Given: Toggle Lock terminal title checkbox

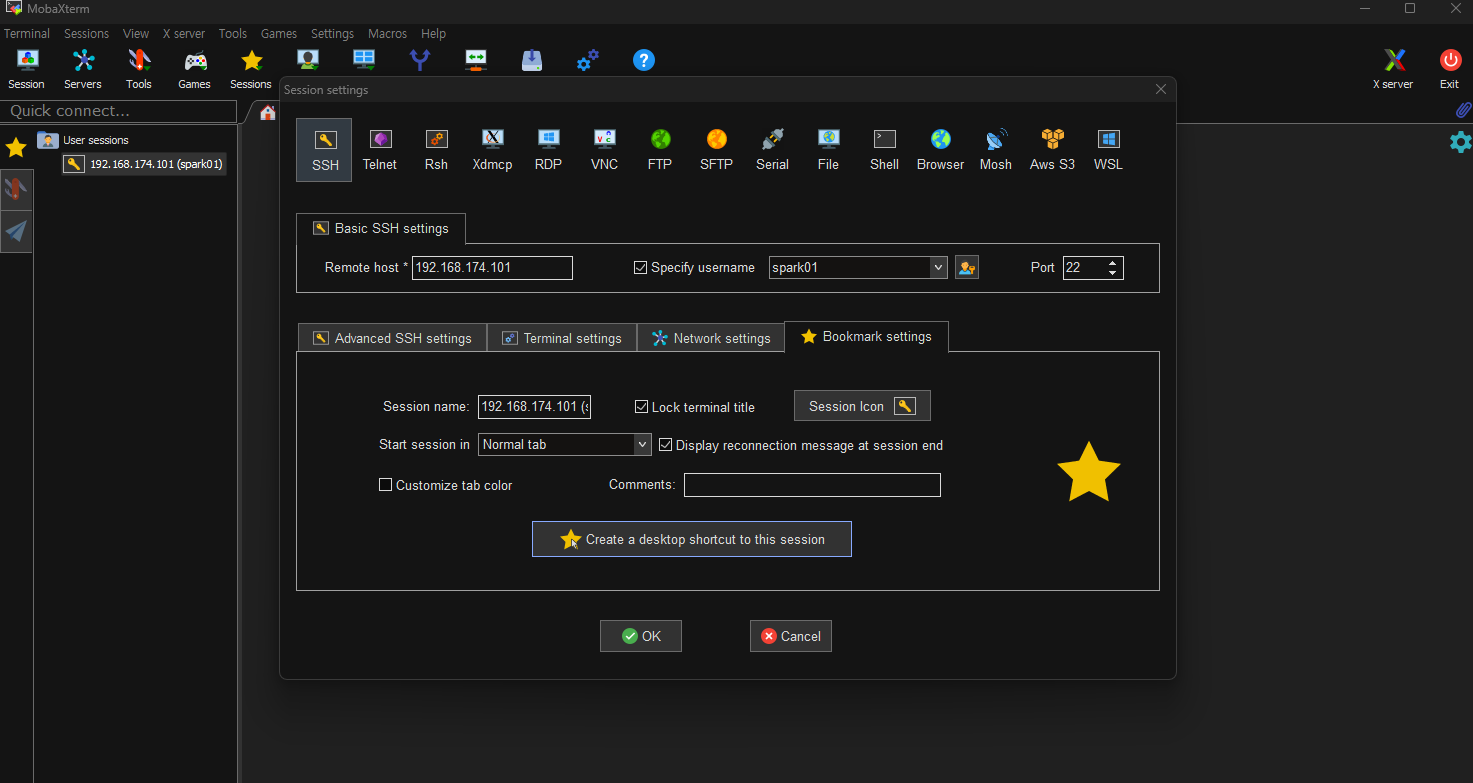Looking at the screenshot, I should (x=642, y=407).
